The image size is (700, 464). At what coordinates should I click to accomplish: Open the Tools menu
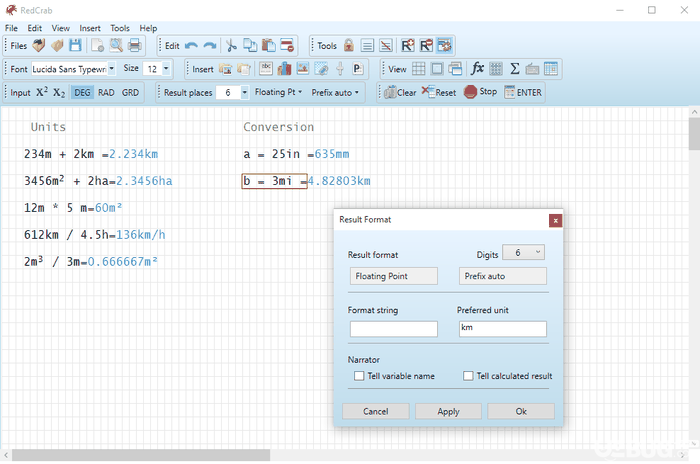pos(120,28)
